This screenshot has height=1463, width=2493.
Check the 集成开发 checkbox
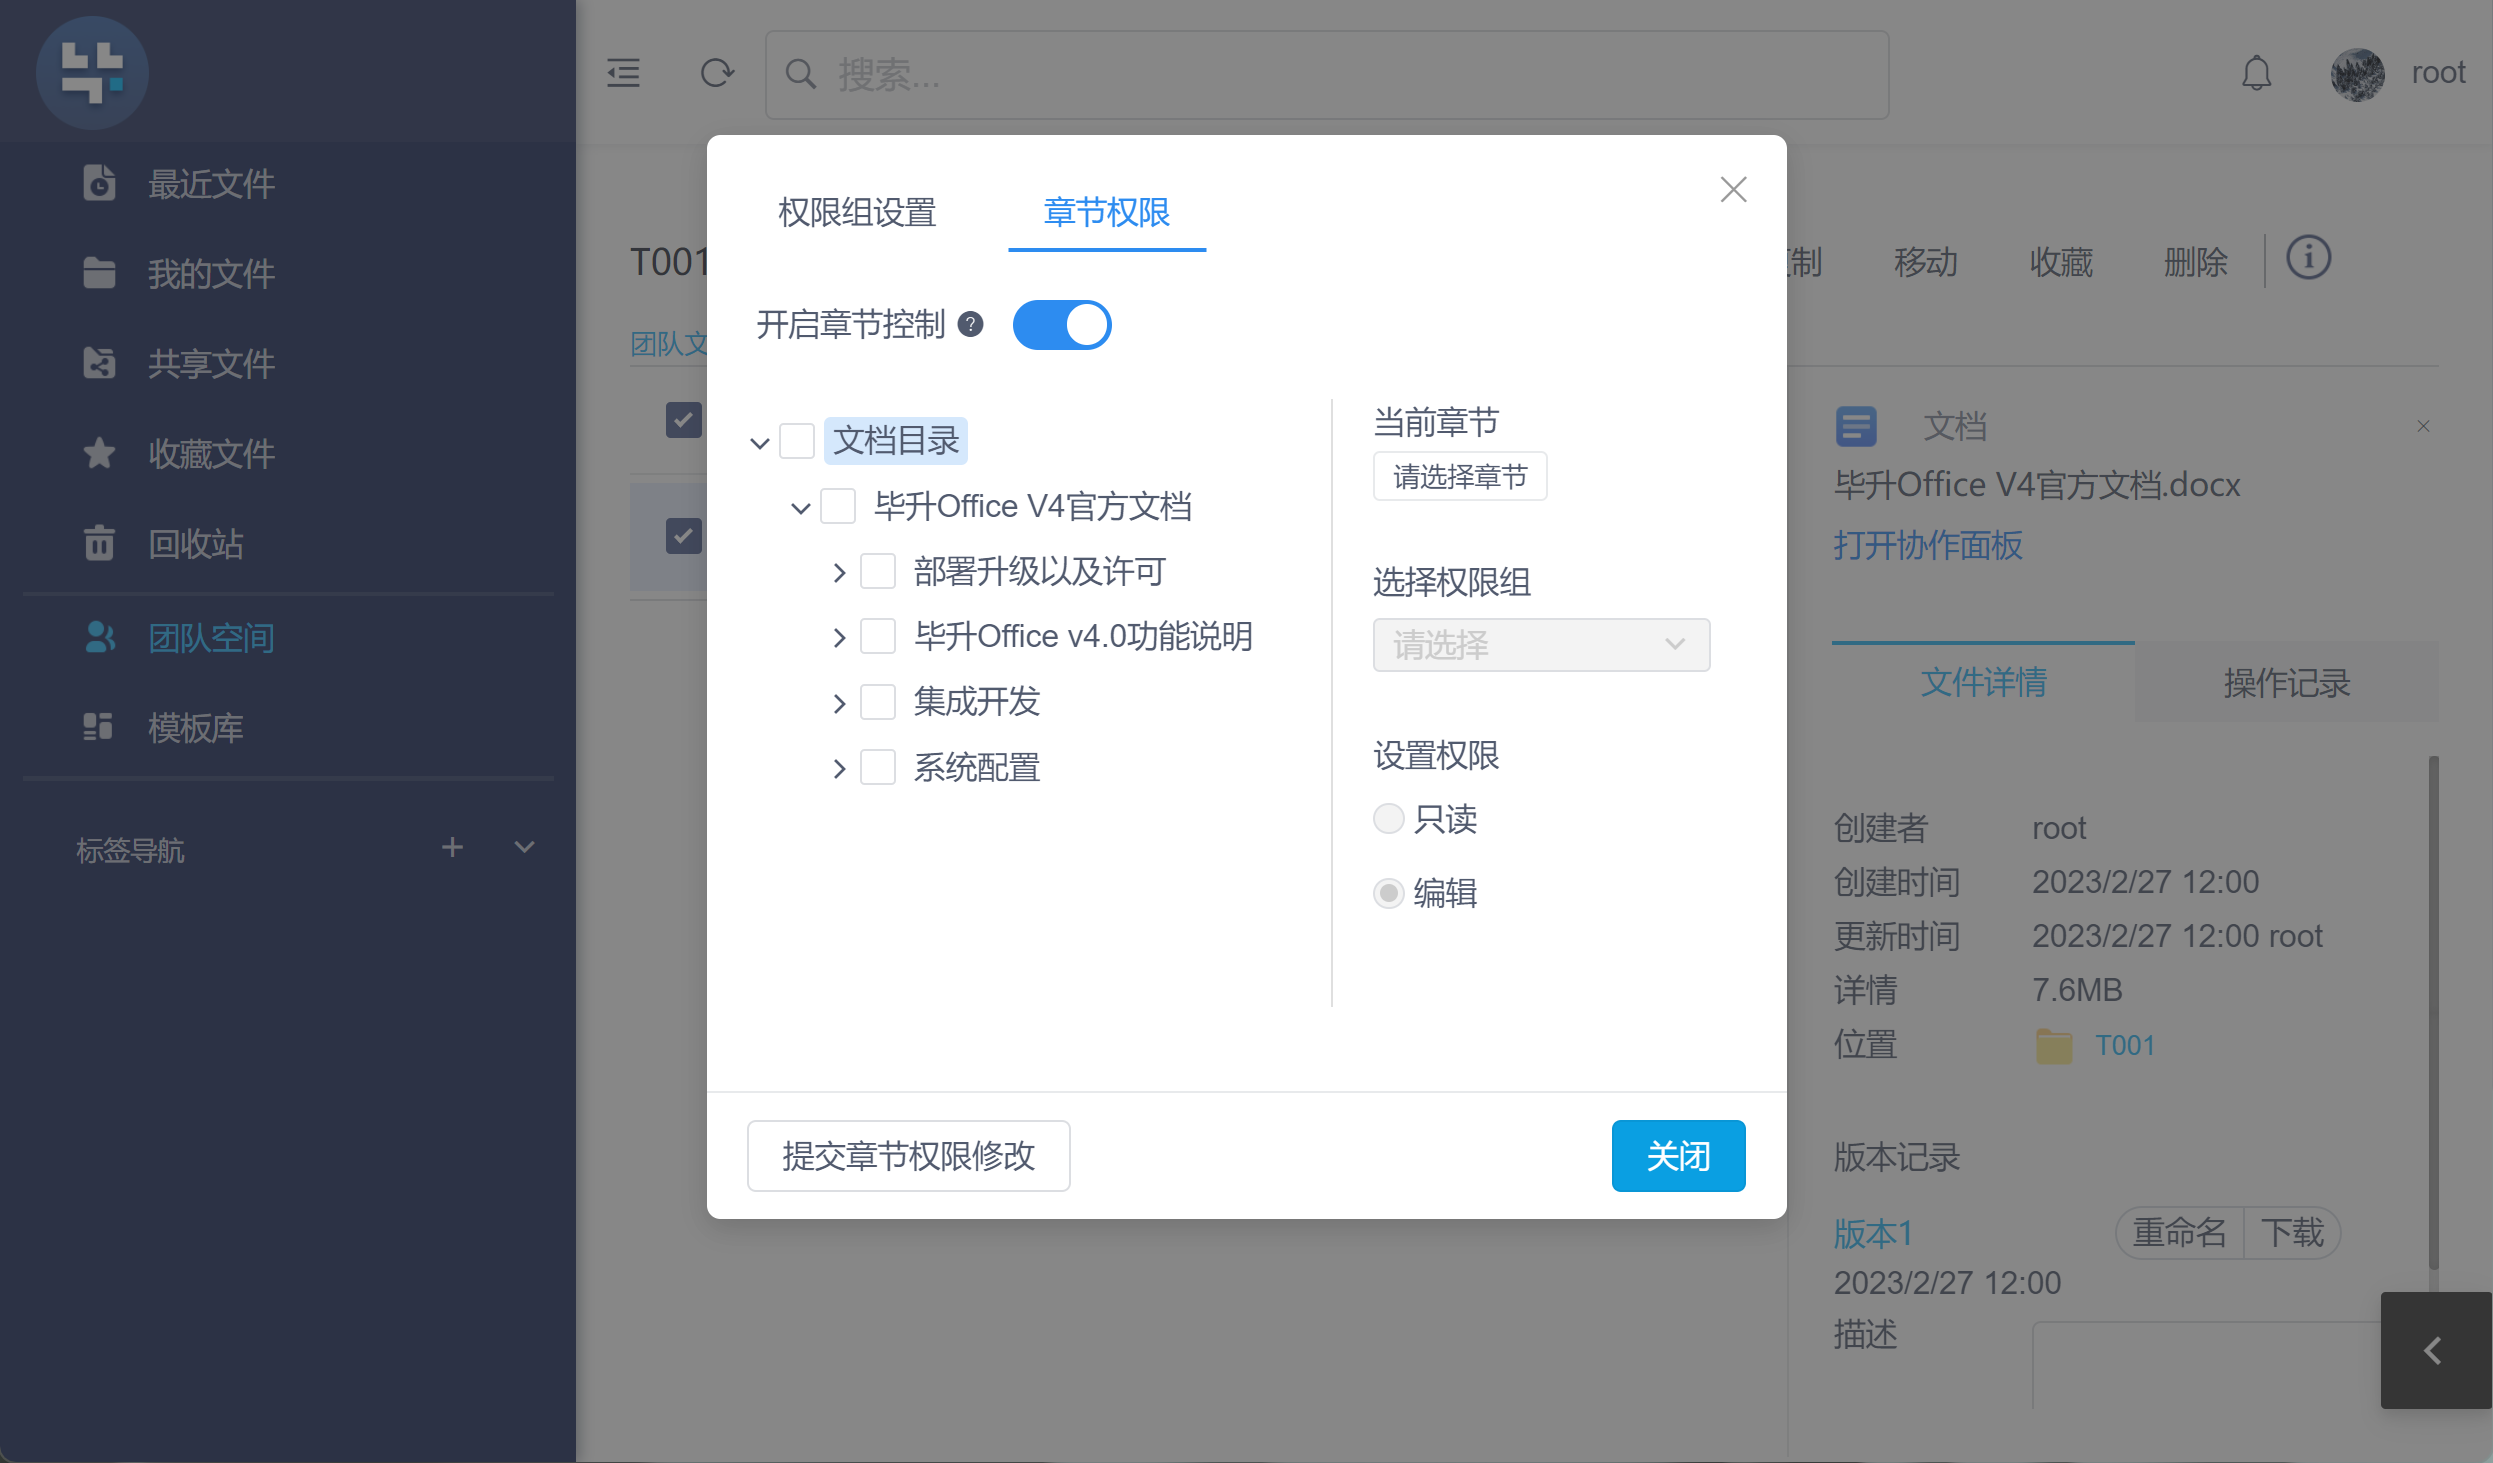click(x=878, y=702)
